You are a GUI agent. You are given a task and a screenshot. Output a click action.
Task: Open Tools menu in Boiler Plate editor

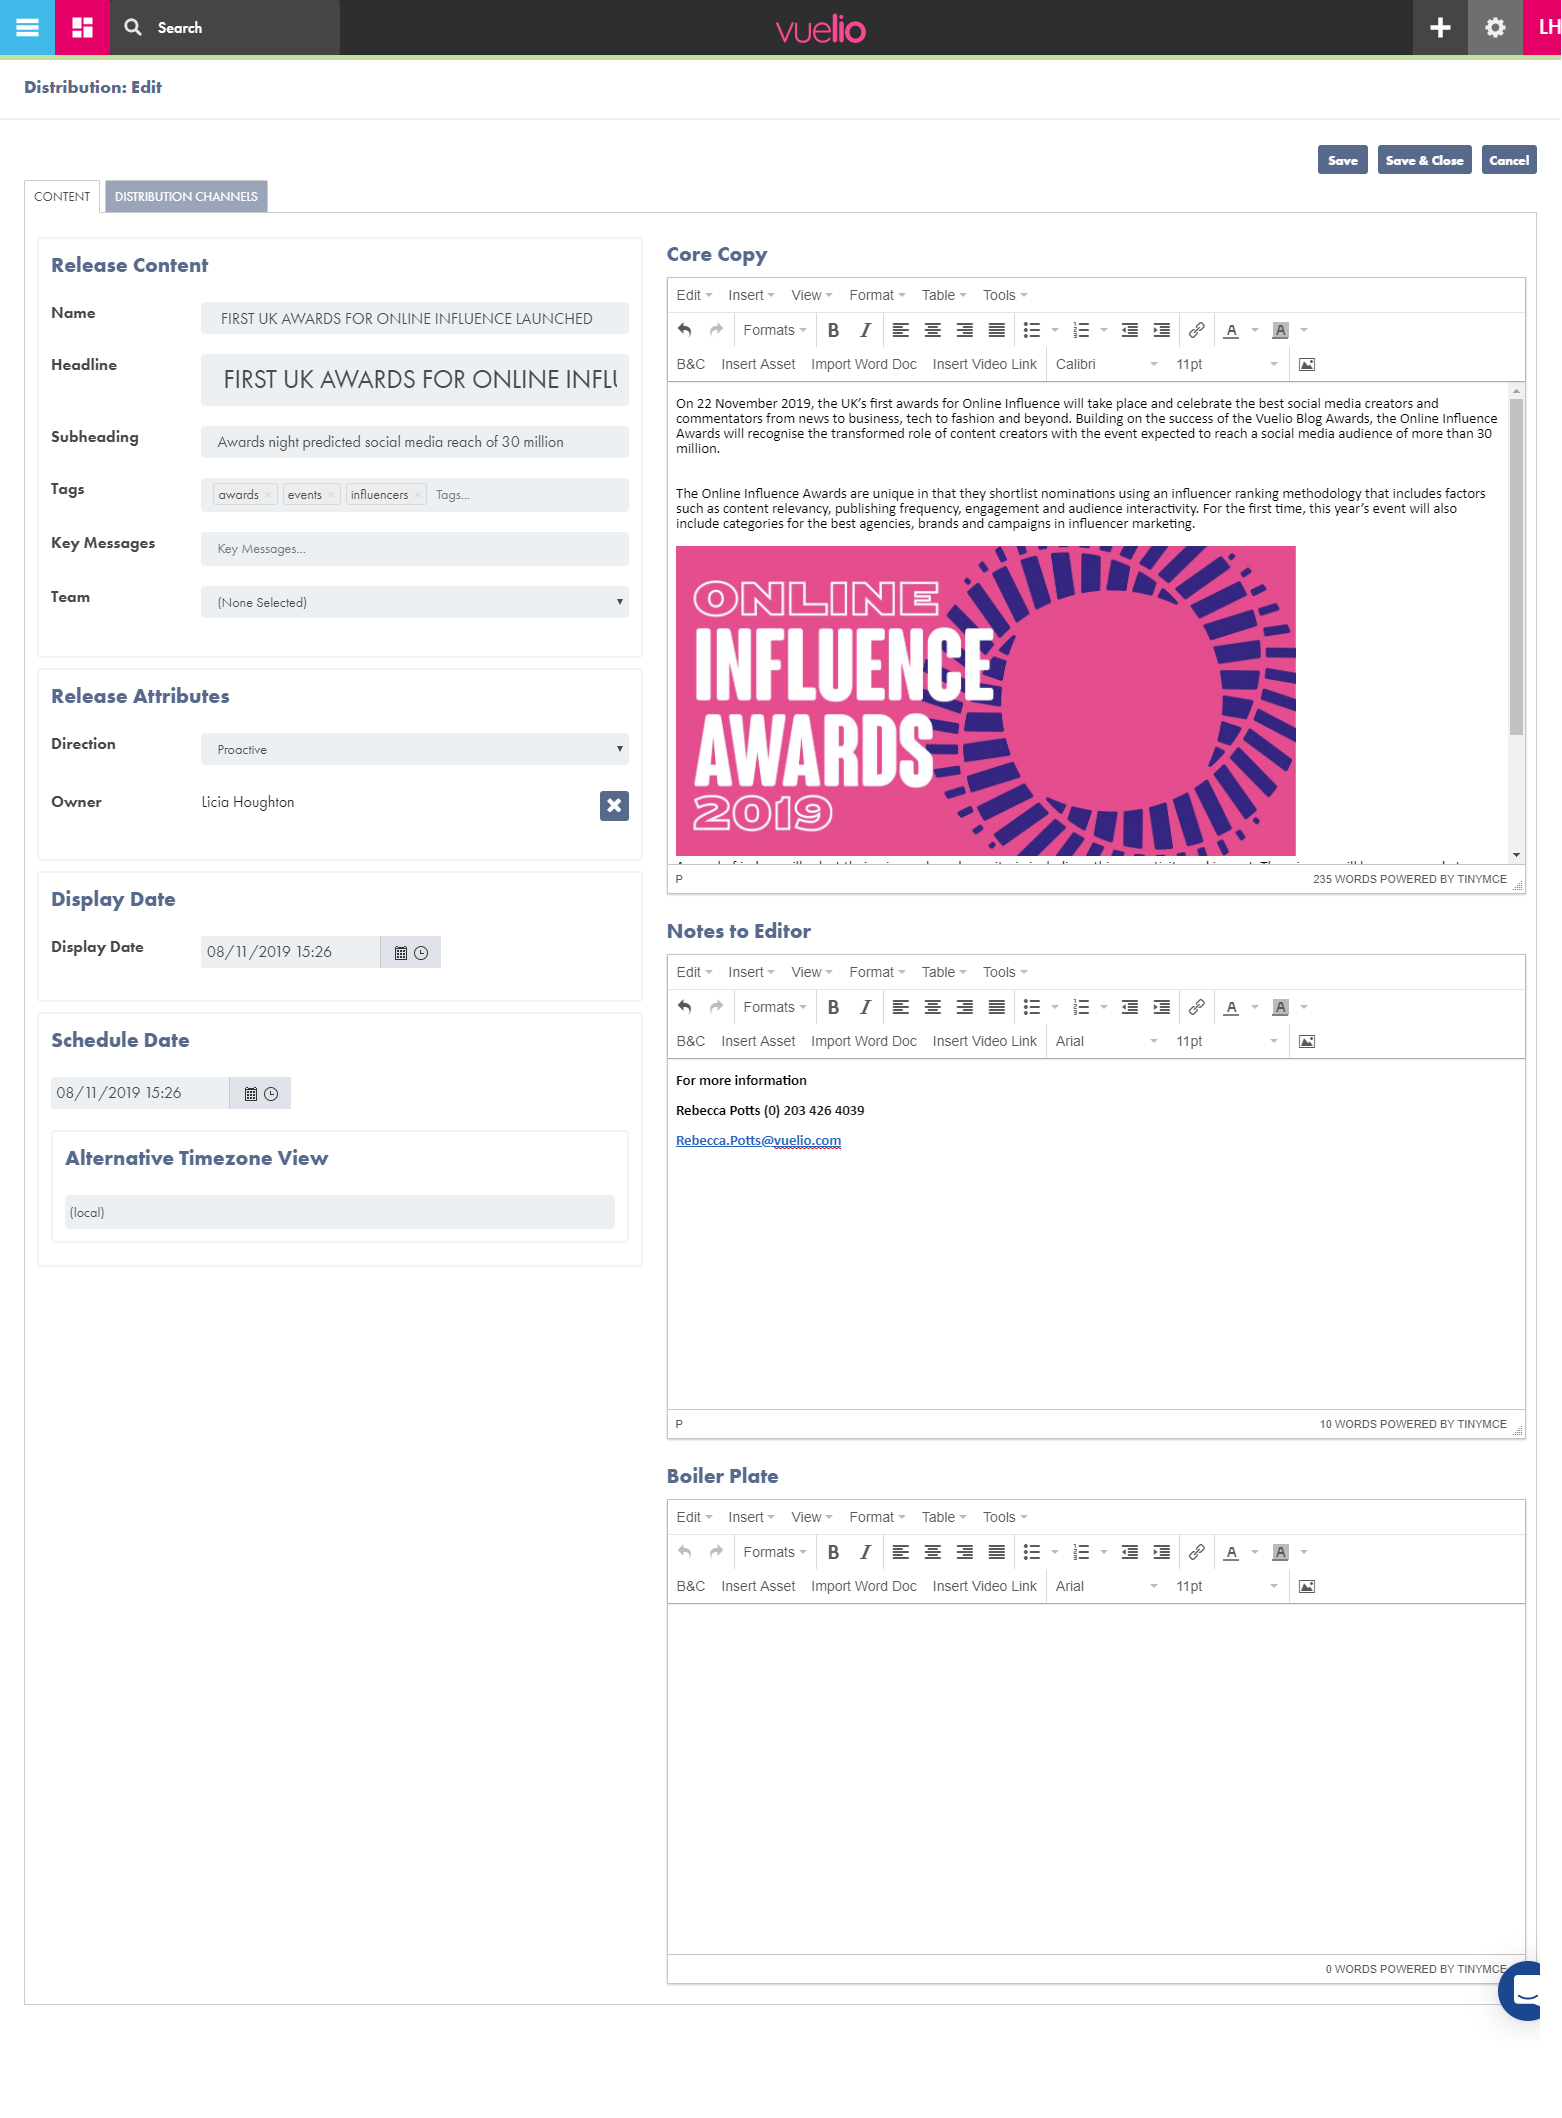(x=1005, y=1517)
